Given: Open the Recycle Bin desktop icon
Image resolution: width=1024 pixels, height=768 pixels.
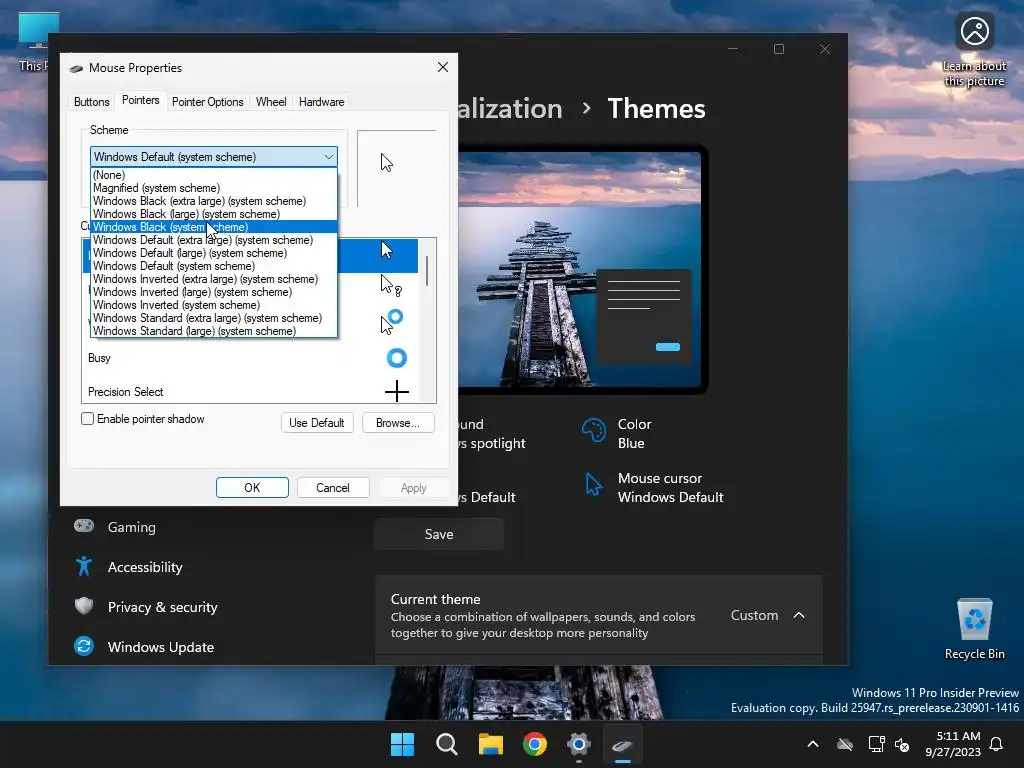Looking at the screenshot, I should 974,628.
